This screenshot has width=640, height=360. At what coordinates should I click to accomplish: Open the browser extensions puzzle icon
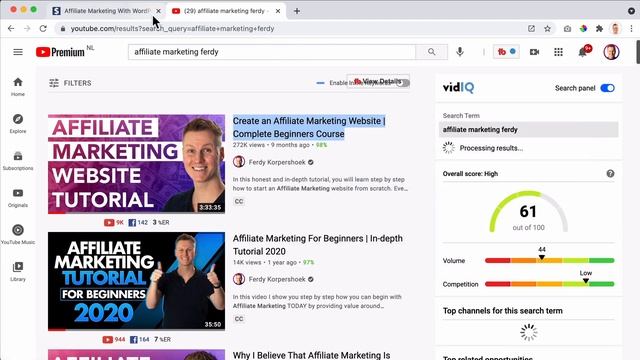[x=599, y=29]
